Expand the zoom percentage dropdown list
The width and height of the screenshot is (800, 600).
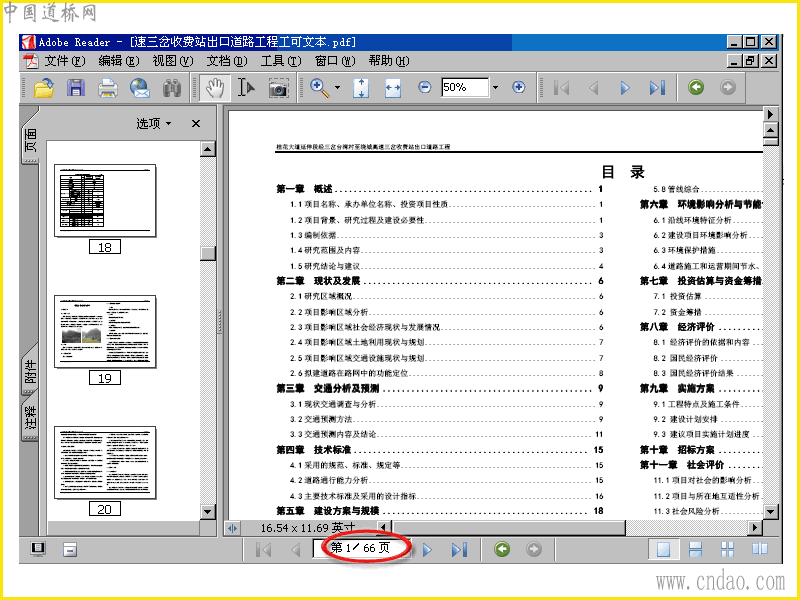coord(495,88)
